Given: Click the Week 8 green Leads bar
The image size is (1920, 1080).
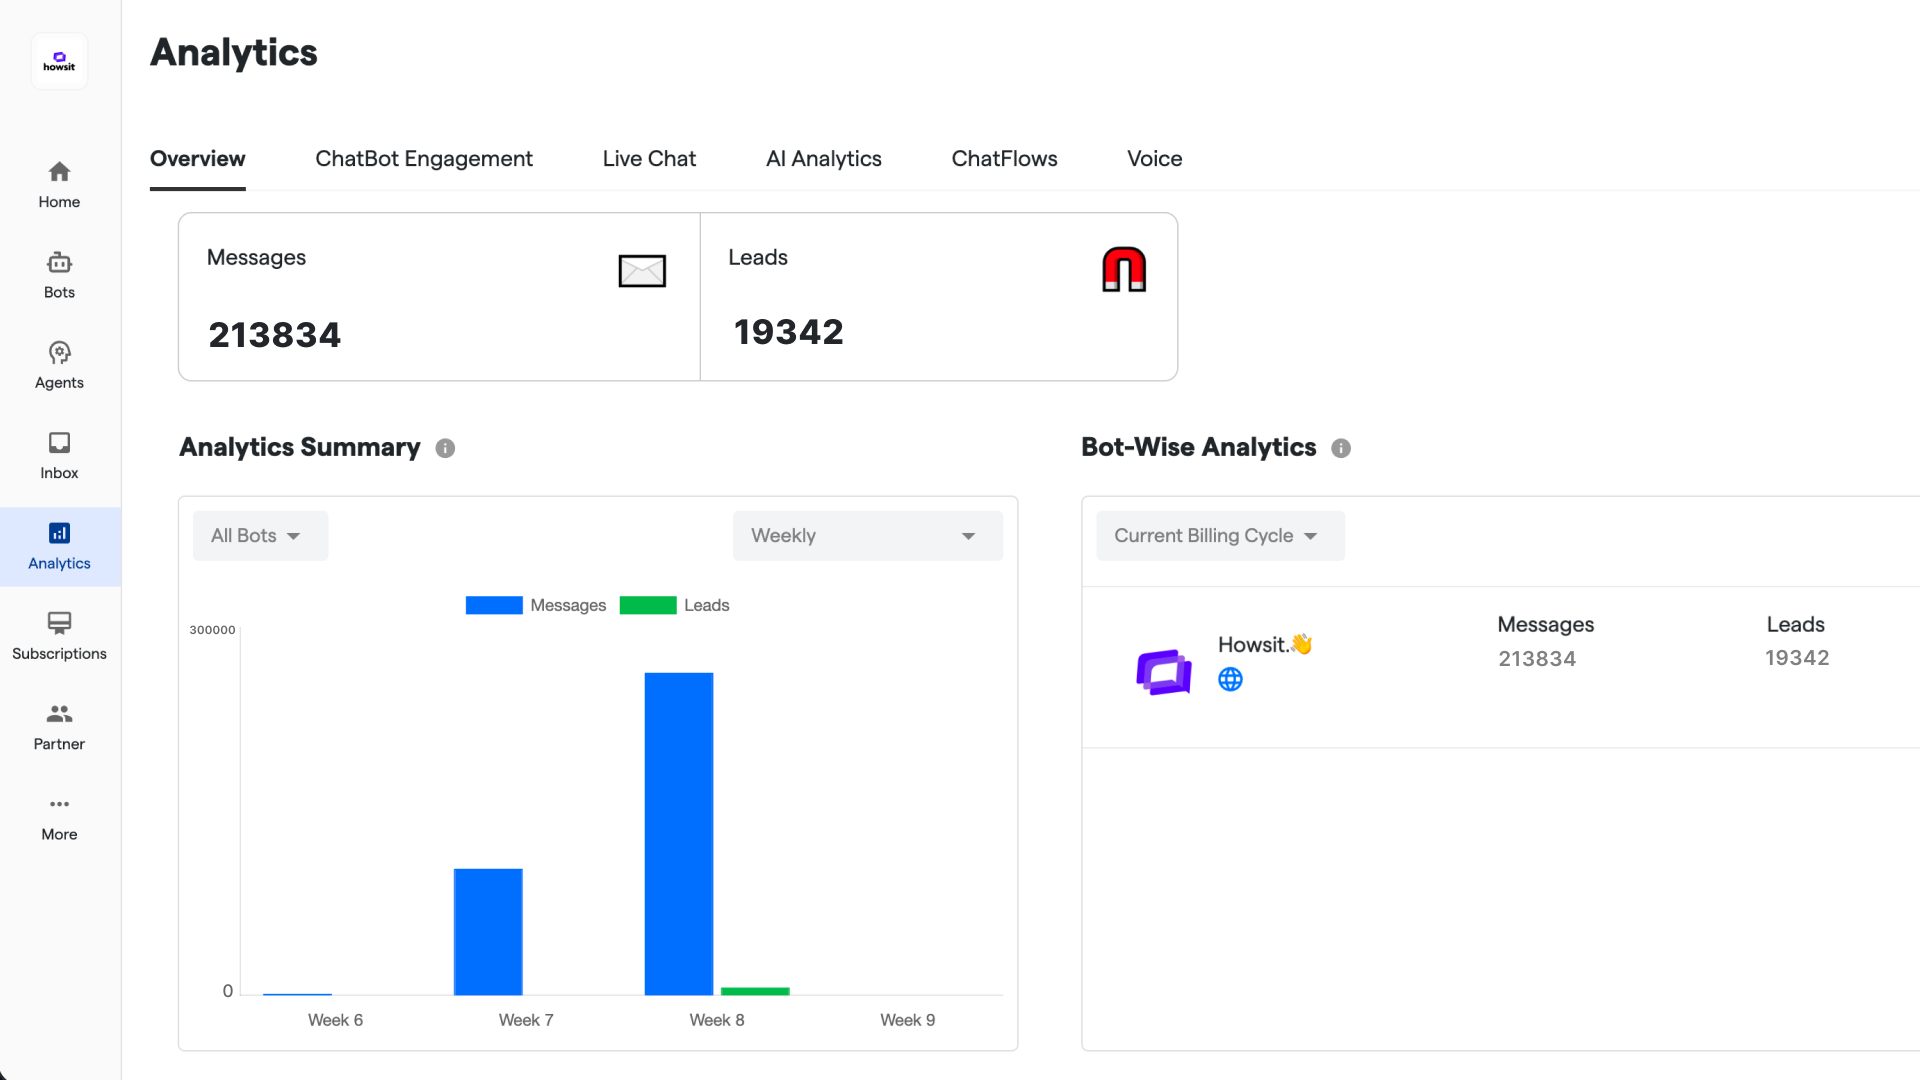Looking at the screenshot, I should coord(755,991).
